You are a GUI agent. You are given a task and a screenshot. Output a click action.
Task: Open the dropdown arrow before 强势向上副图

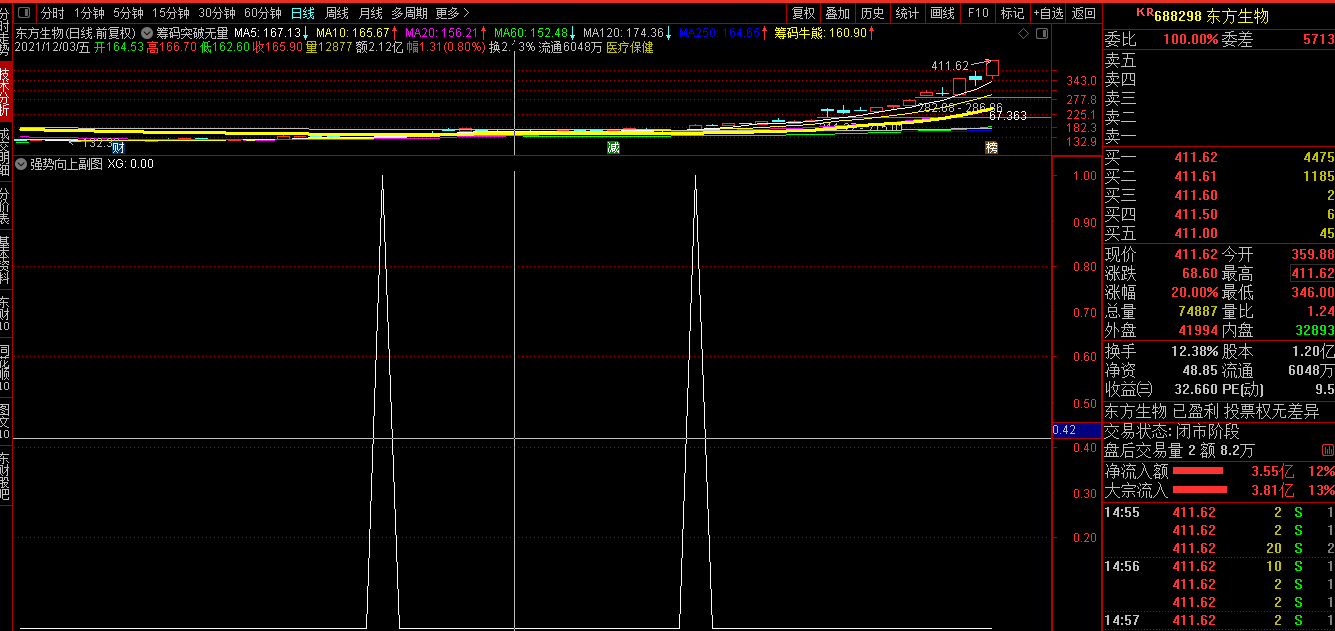(x=21, y=164)
